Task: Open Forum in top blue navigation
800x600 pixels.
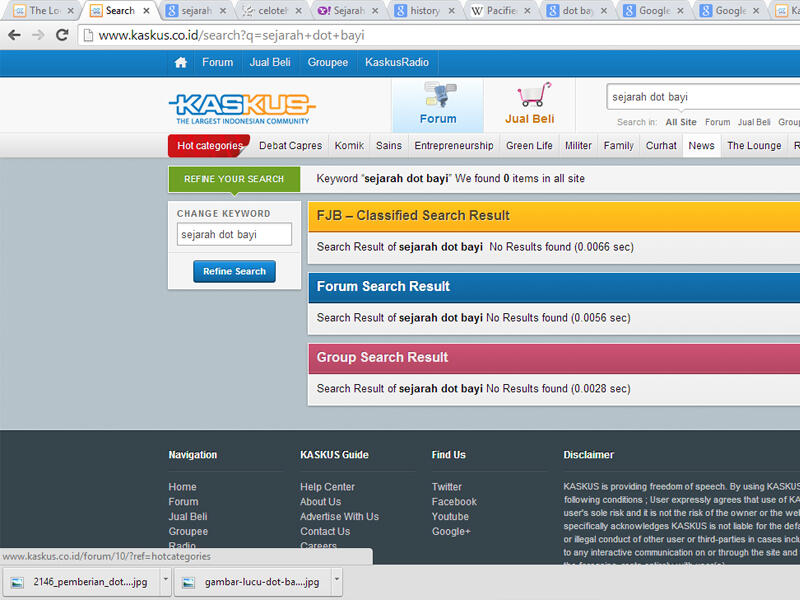Action: (217, 62)
